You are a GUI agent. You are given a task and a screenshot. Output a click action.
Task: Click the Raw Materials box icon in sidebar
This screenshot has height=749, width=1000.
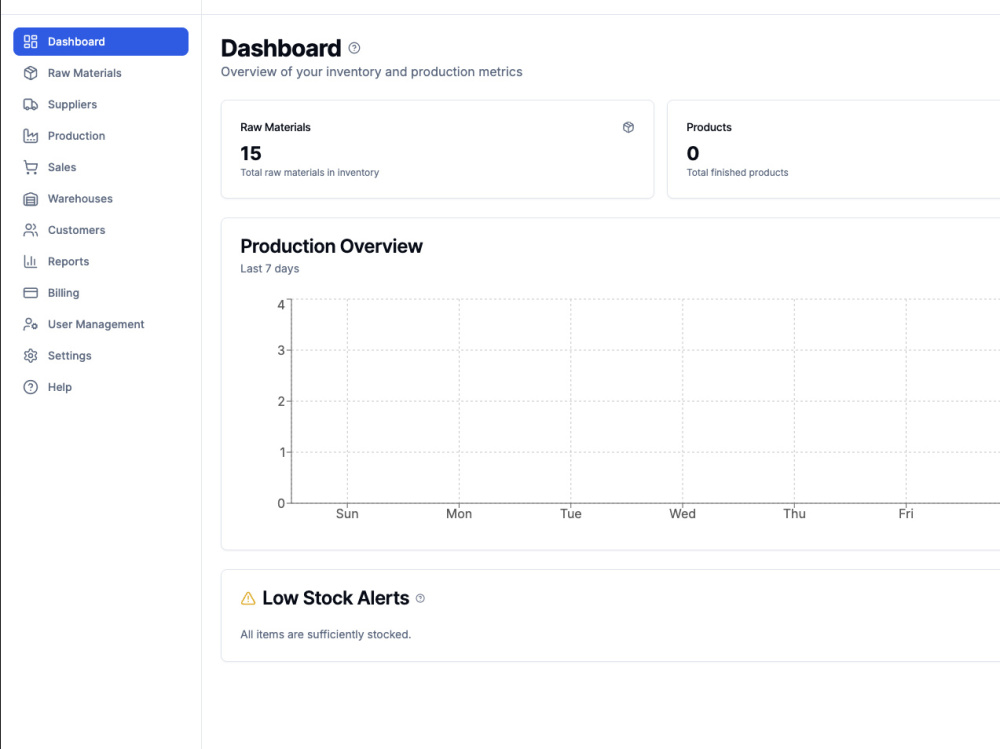click(31, 73)
